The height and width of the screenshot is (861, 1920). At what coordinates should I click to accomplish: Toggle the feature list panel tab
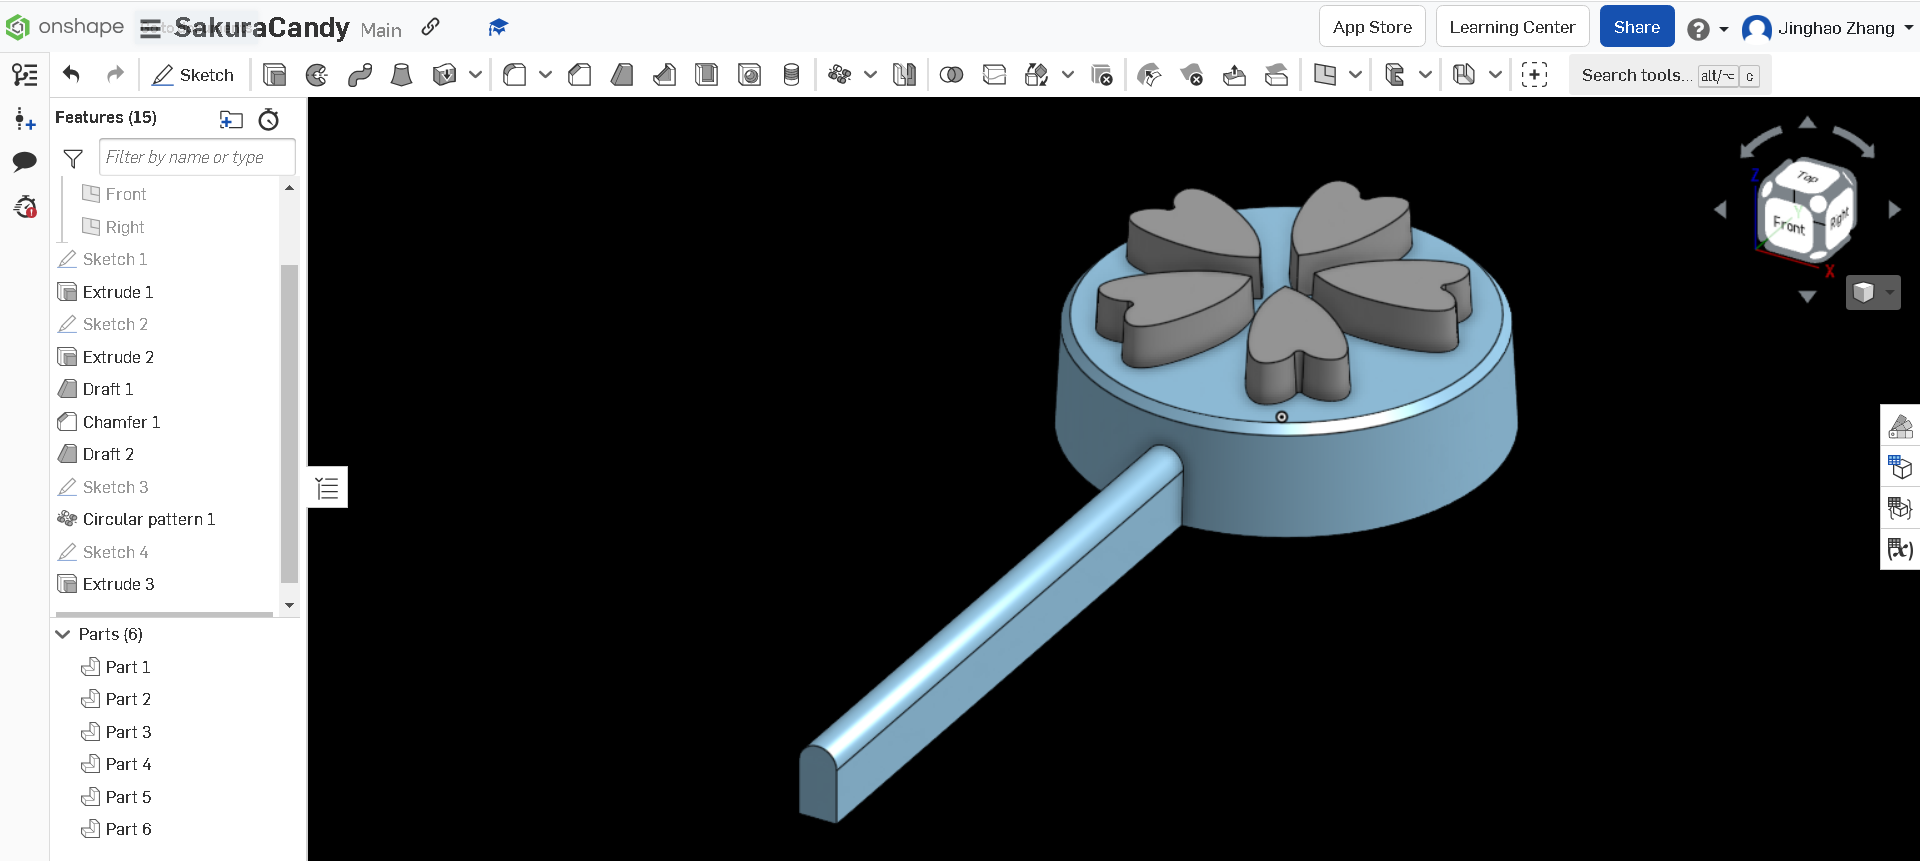point(327,488)
